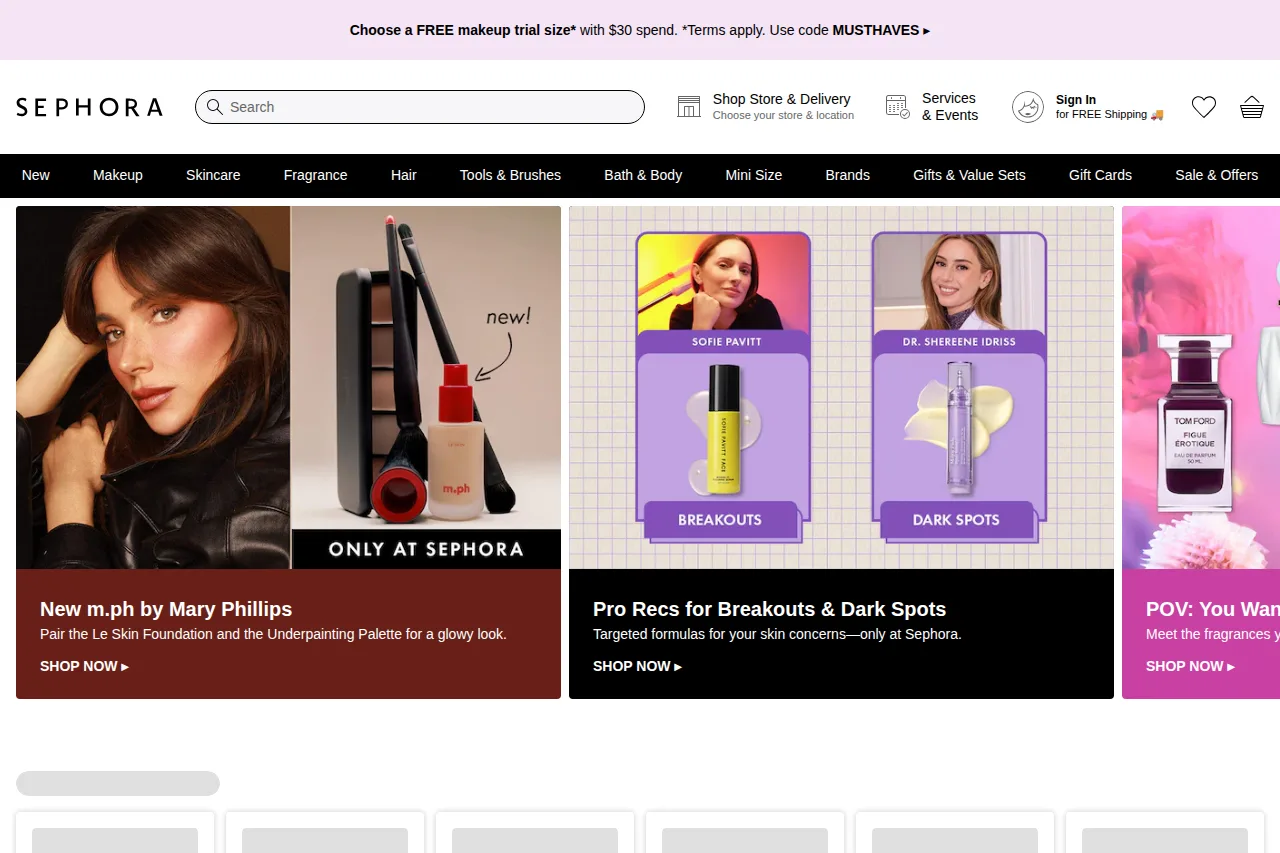The height and width of the screenshot is (853, 1280).
Task: Go home by clicking the Sephora logo
Action: tap(88, 107)
